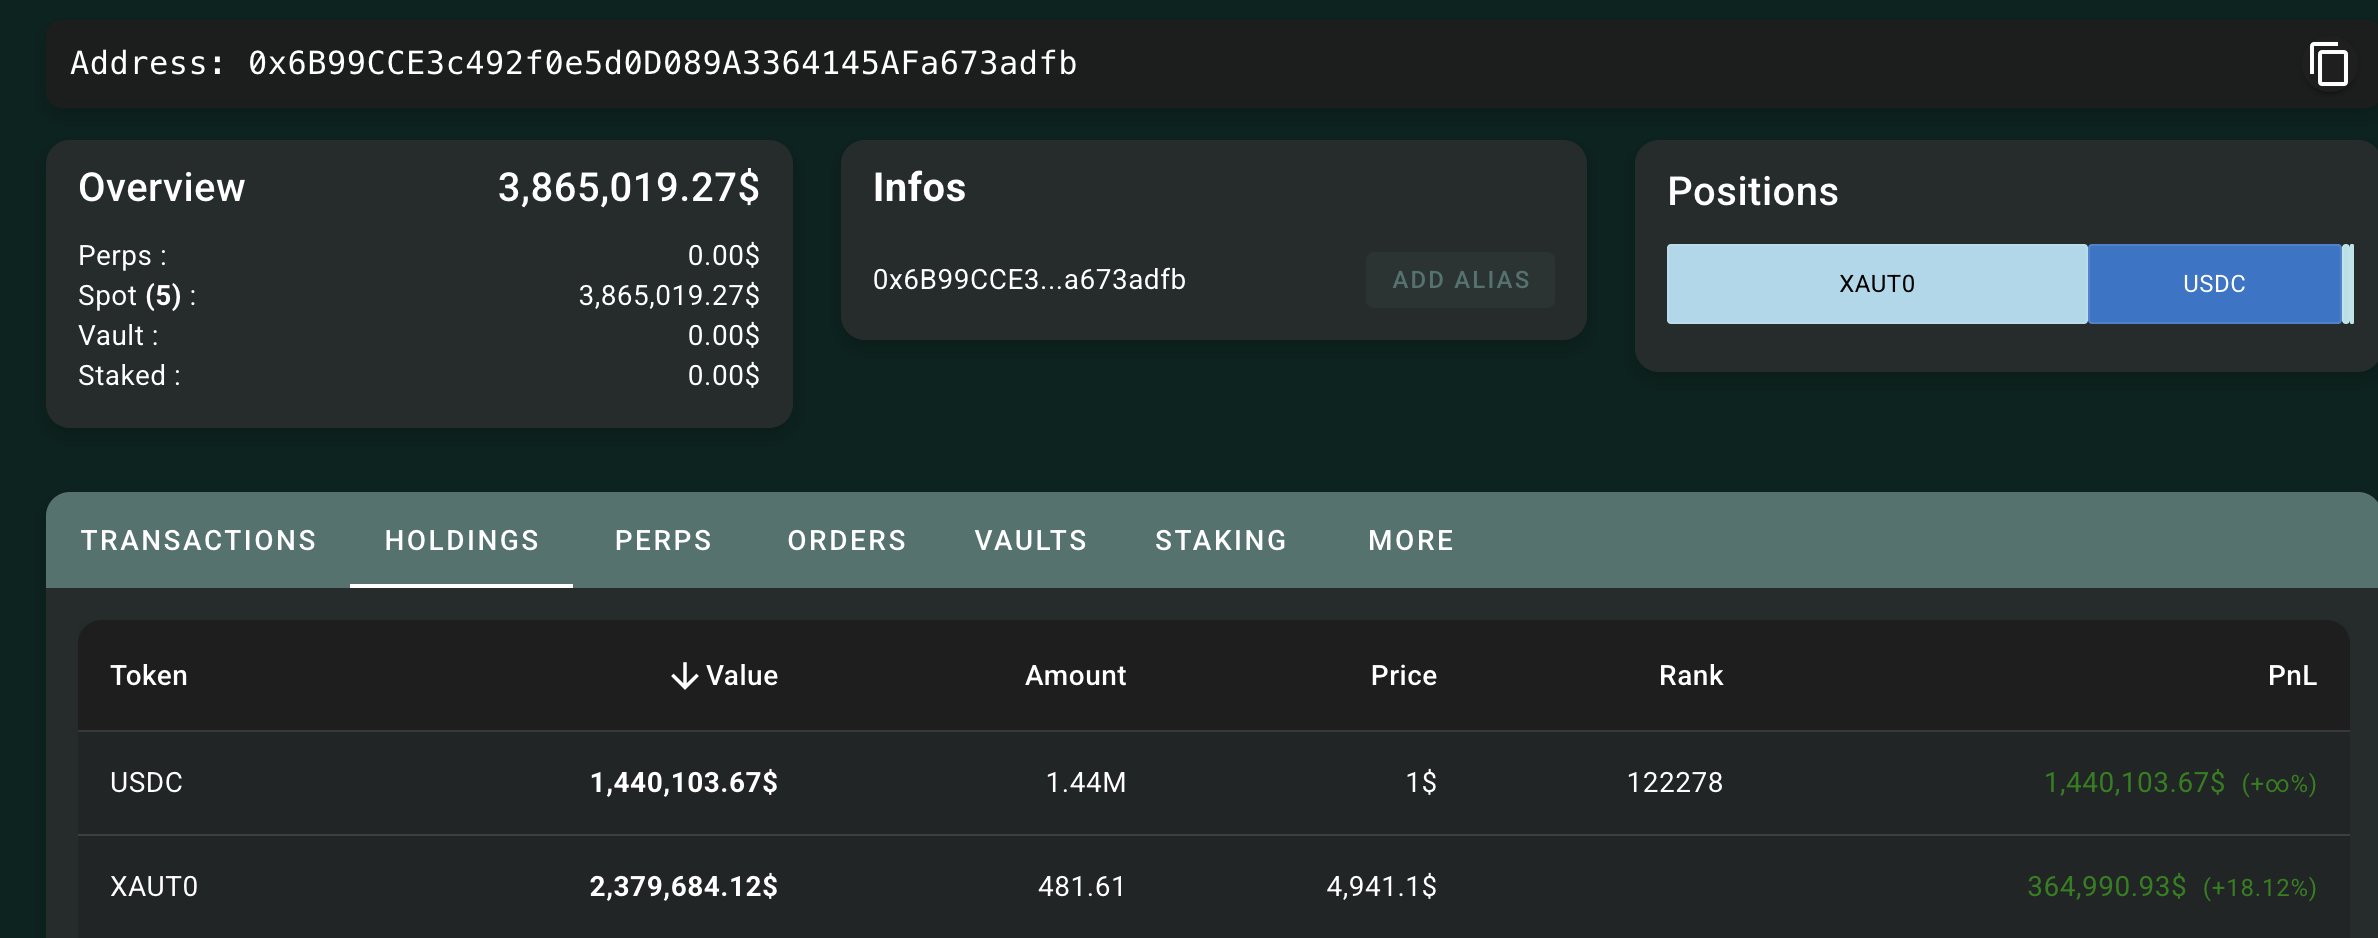Select the Holdings tab
Image resolution: width=2378 pixels, height=938 pixels.
461,540
